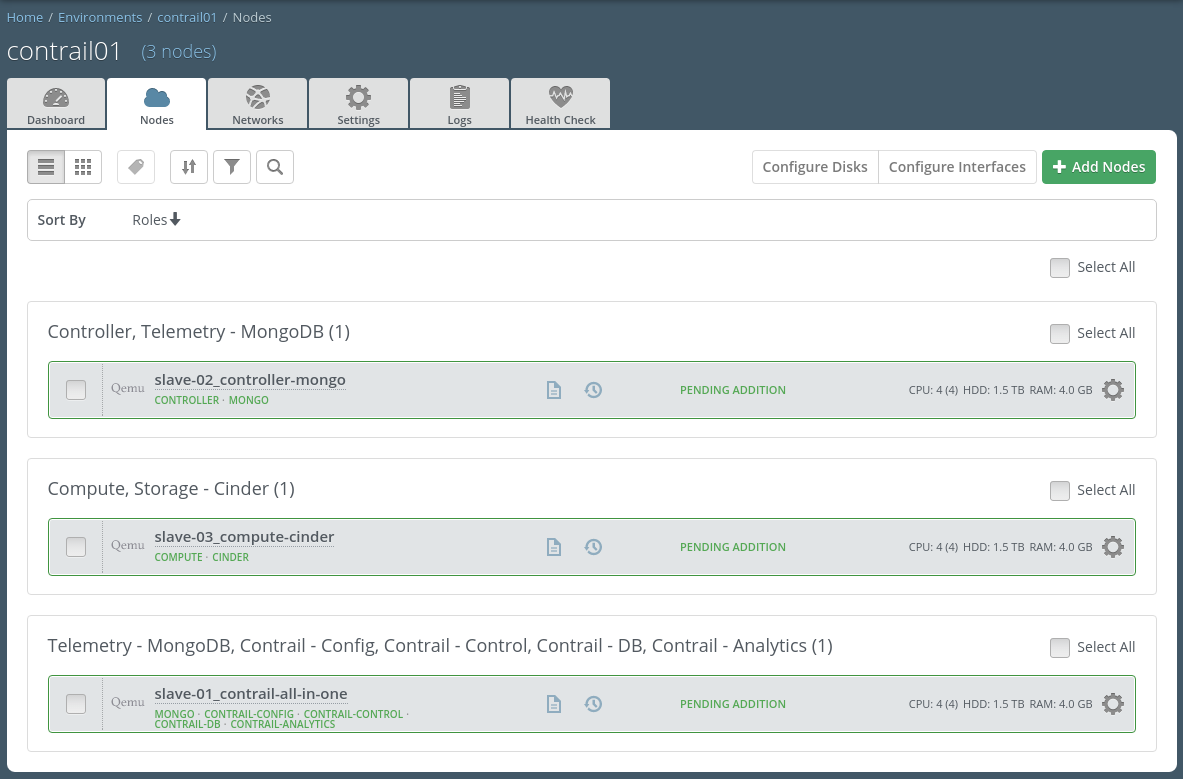The height and width of the screenshot is (779, 1183).
Task: Select the slave-03_compute-cinder node checkbox
Action: point(75,547)
